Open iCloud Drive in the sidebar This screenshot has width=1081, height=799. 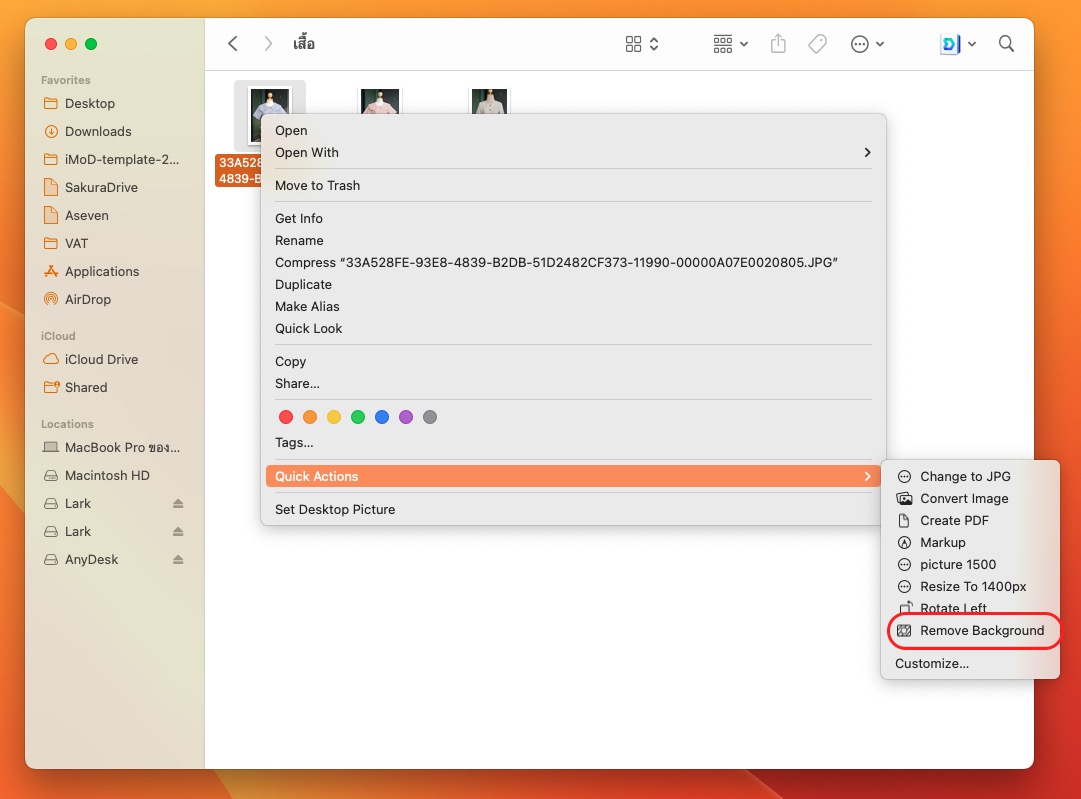[x=101, y=359]
